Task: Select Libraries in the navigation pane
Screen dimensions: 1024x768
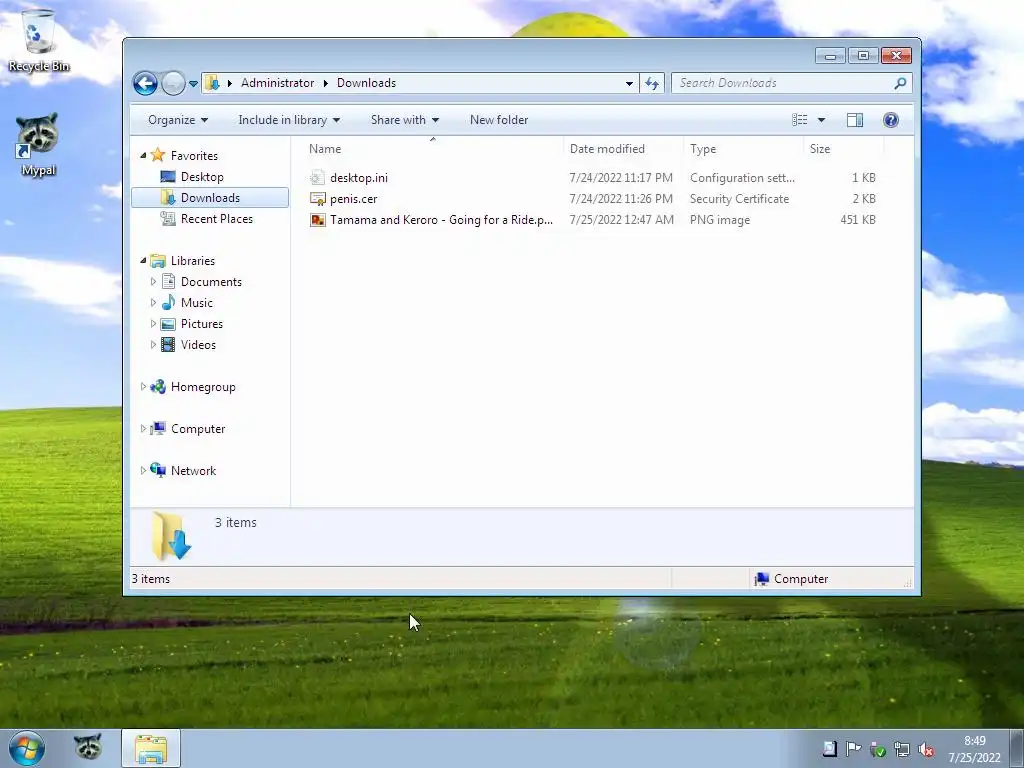Action: pos(193,261)
